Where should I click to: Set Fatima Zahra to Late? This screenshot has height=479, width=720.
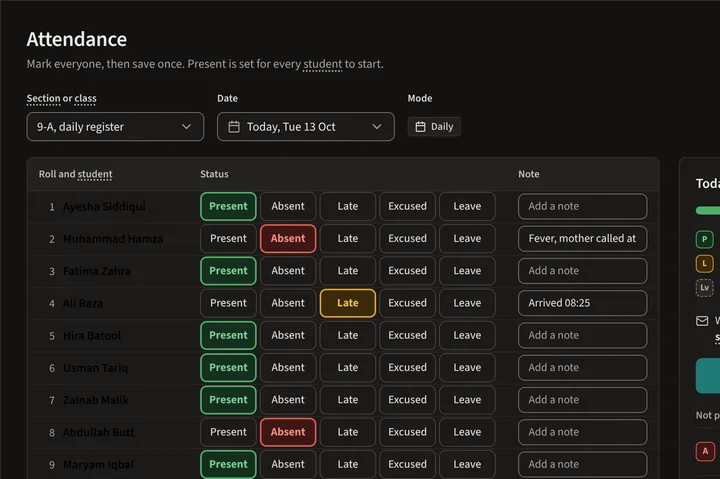348,271
